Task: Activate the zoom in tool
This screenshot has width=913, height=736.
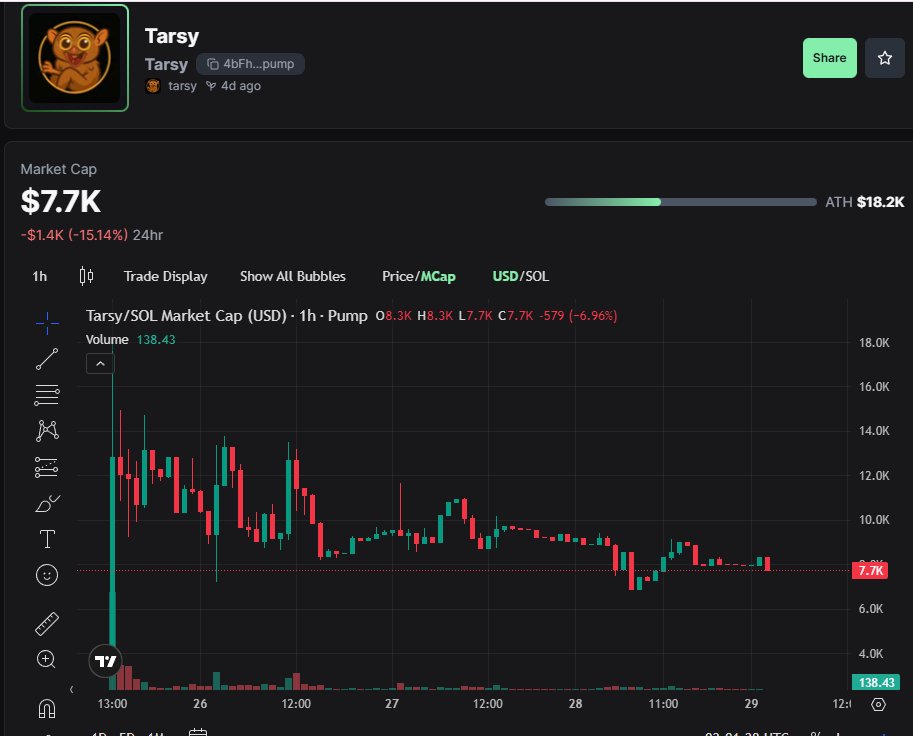Action: [x=46, y=659]
